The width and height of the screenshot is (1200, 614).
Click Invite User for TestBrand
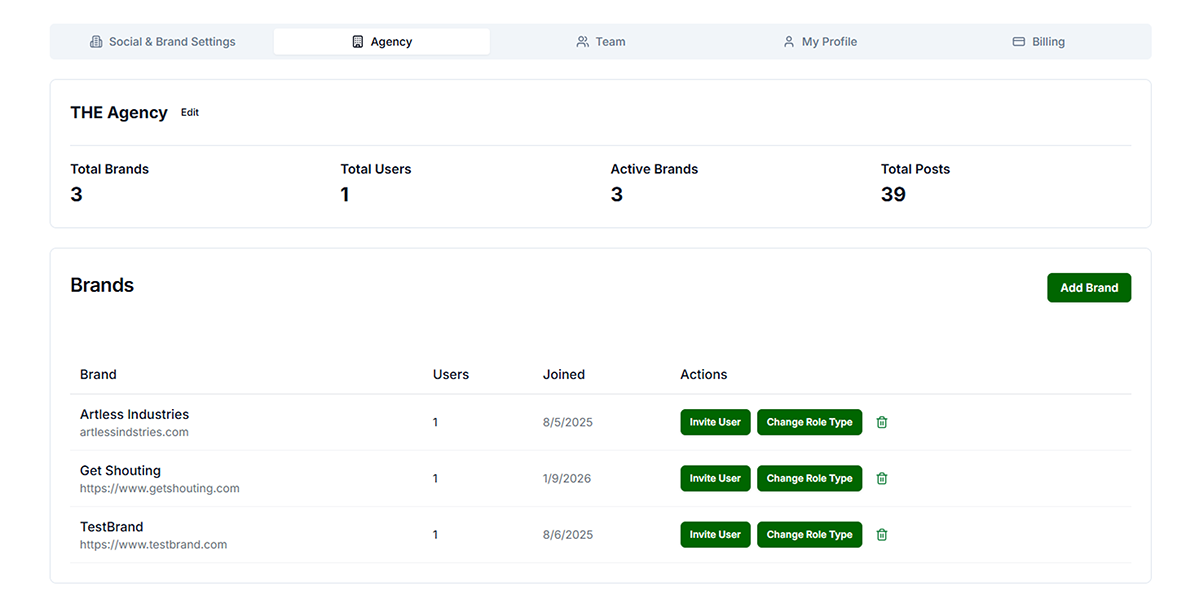tap(715, 534)
